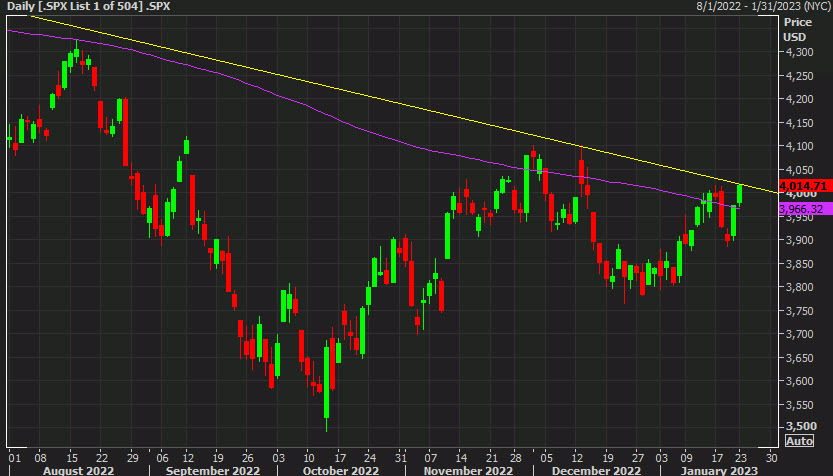Click the 4,250 price axis label
Viewport: 833px width, 476px height.
tap(800, 75)
